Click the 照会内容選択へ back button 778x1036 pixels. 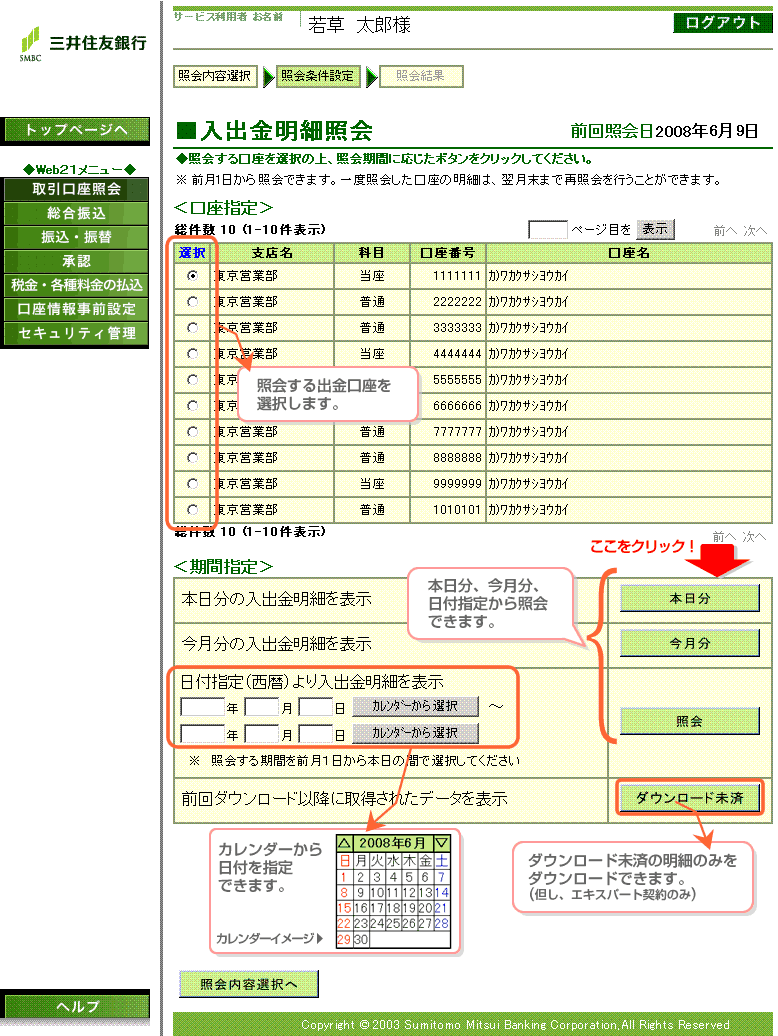pyautogui.click(x=248, y=984)
